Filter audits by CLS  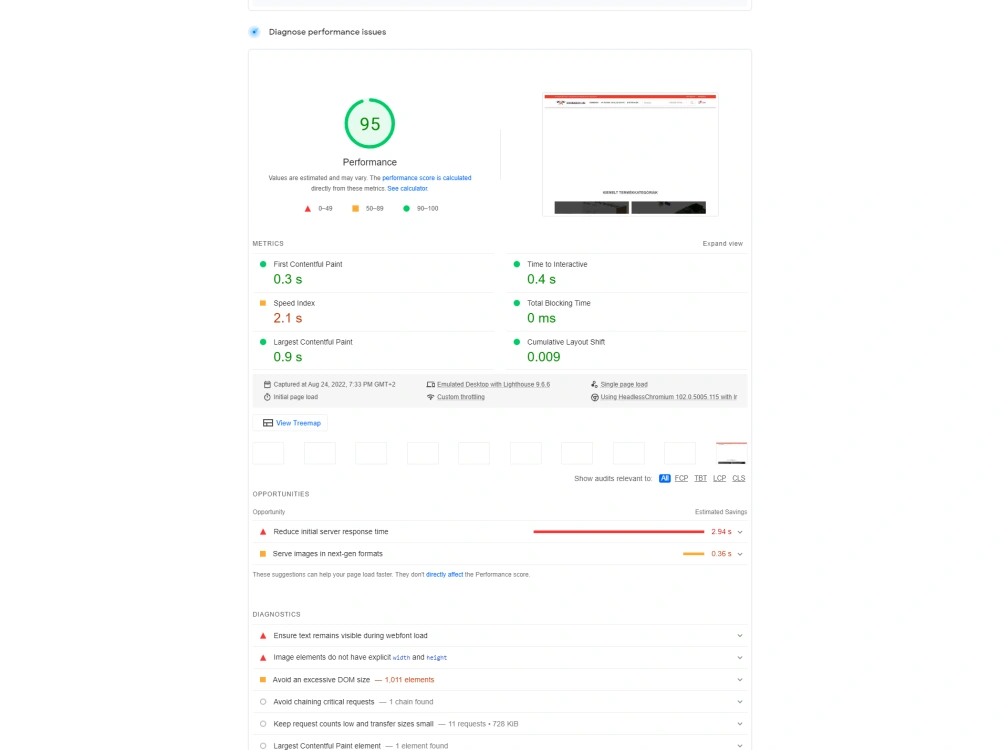(739, 478)
